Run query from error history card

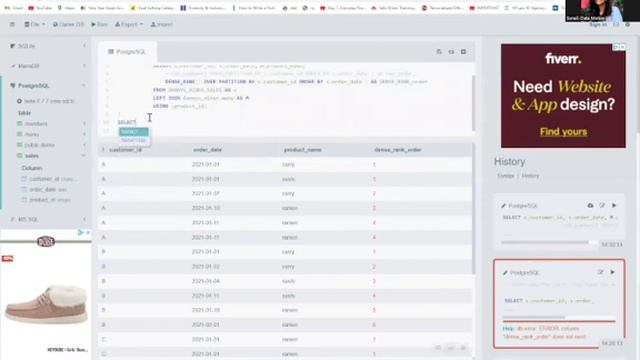tap(612, 272)
